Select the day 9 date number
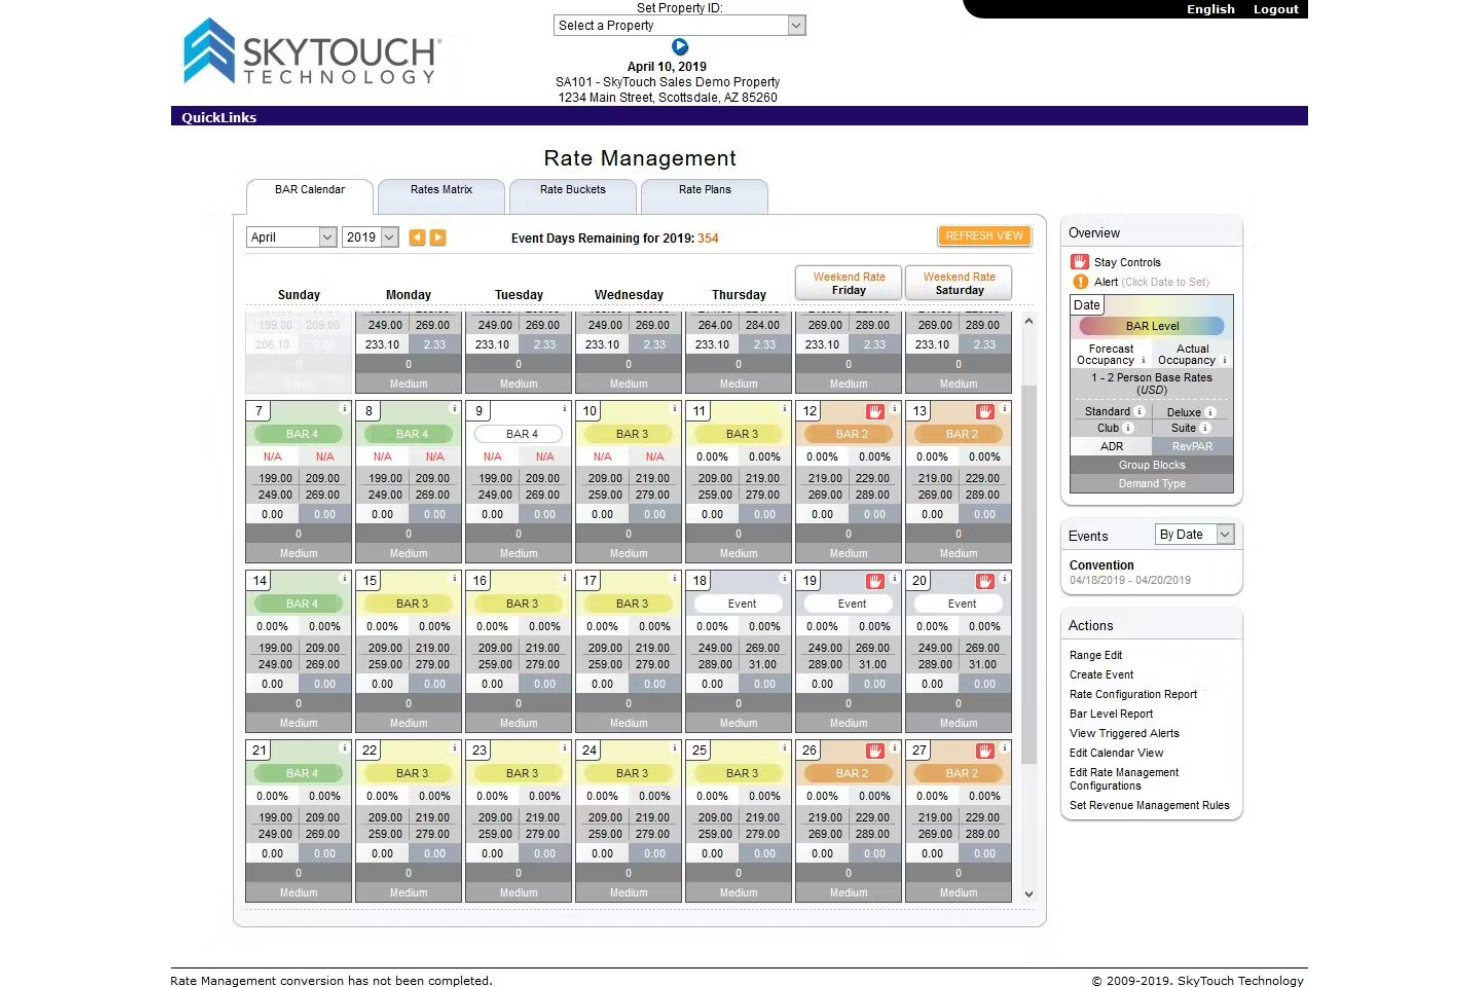Screen dimensions: 1480x987 [479, 411]
